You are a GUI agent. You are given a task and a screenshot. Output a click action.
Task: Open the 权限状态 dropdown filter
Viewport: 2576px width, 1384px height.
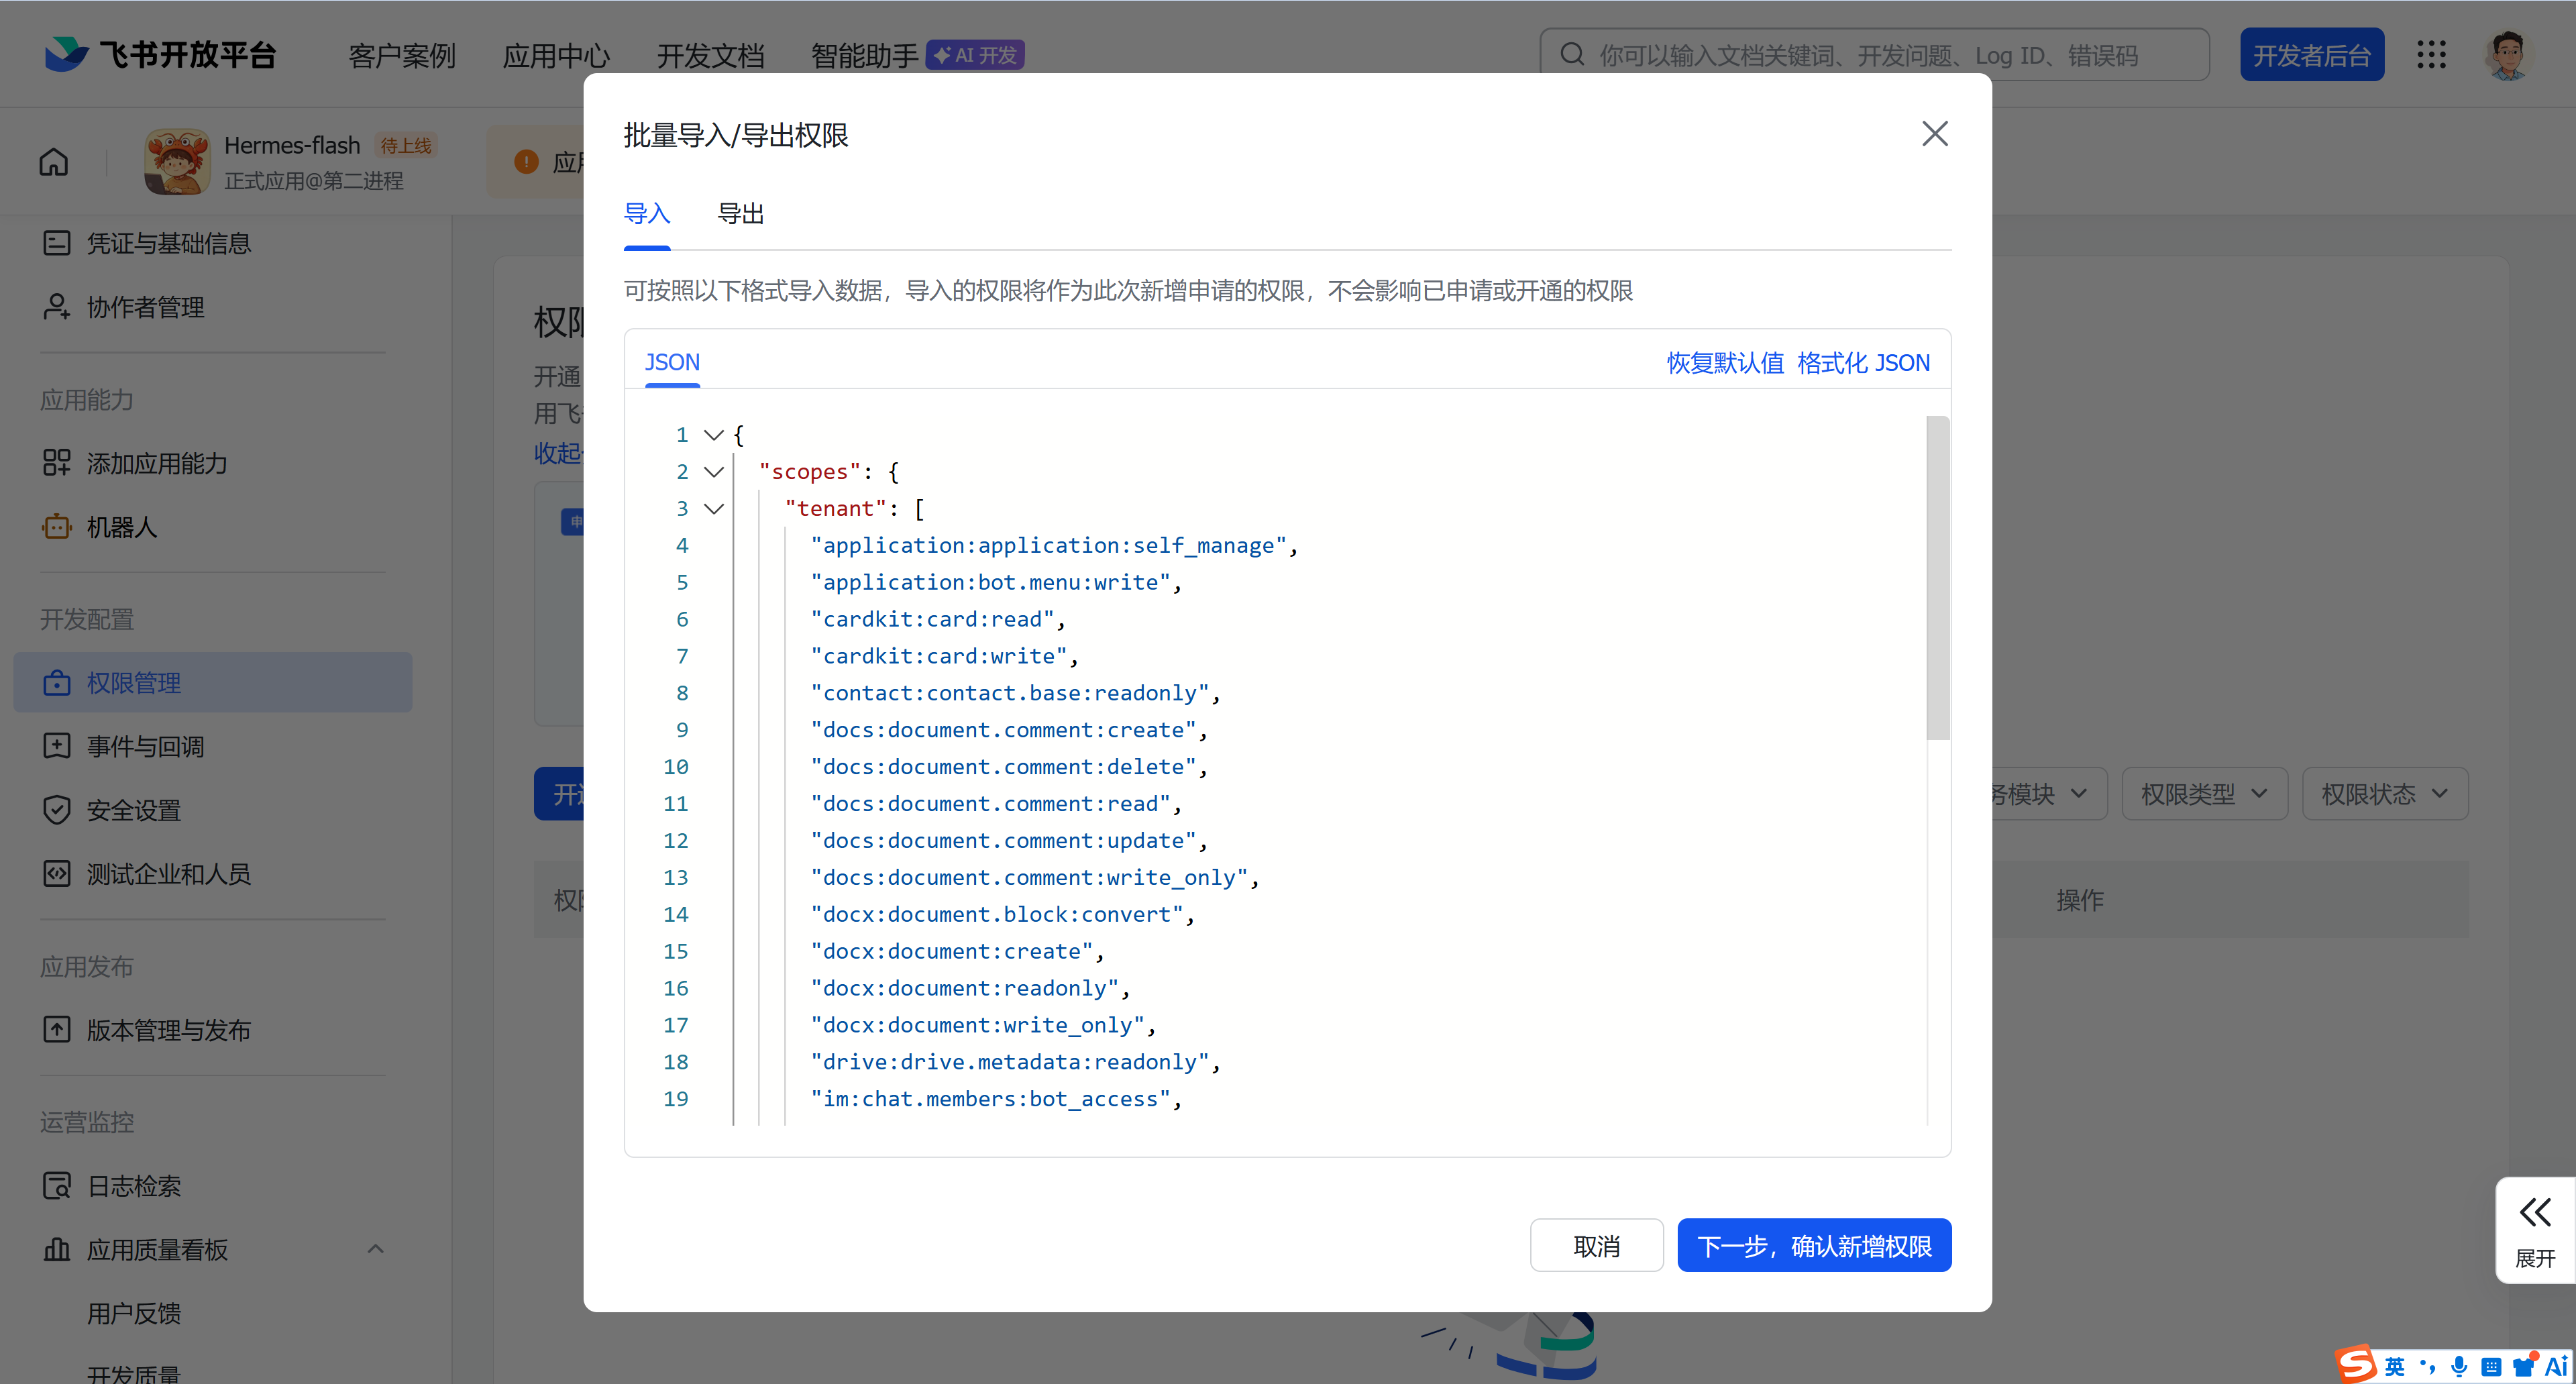click(2385, 794)
